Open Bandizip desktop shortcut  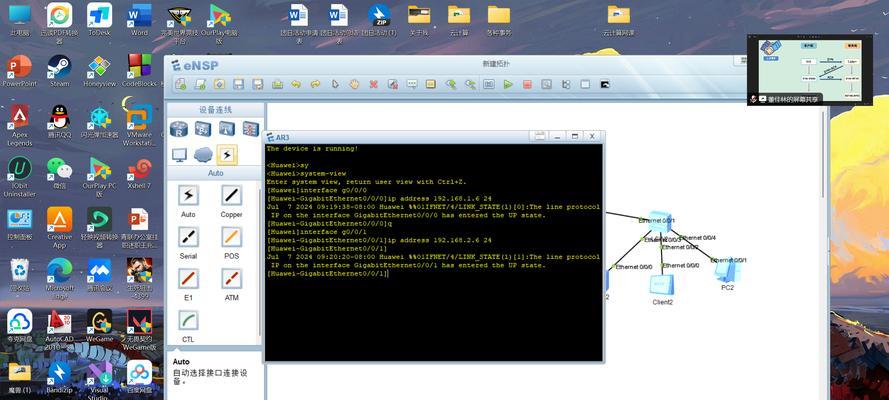60,377
